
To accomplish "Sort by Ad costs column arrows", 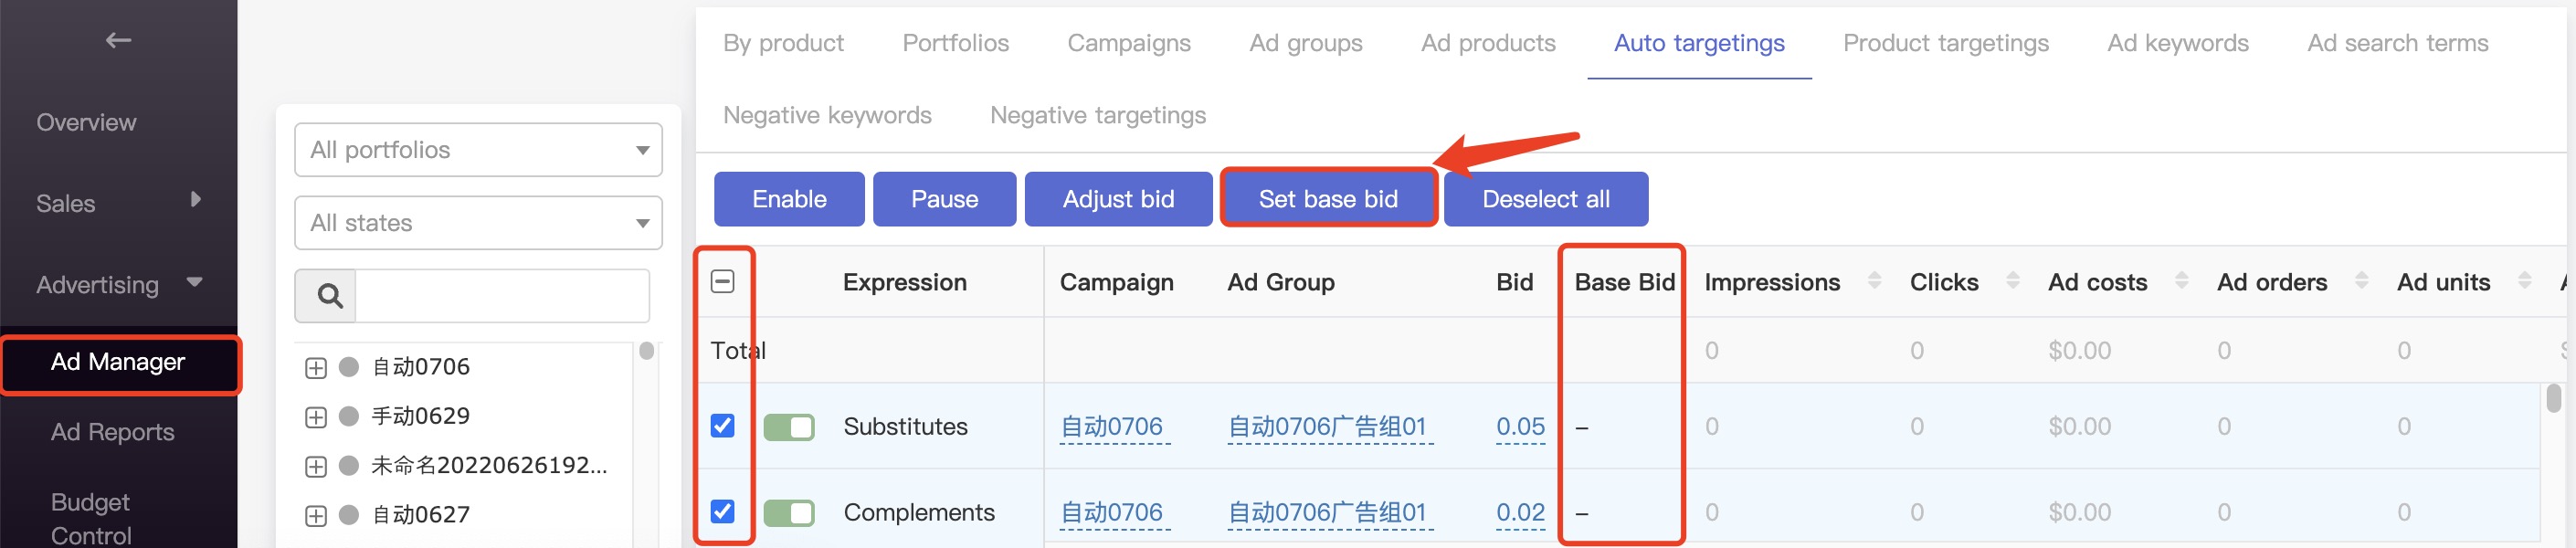I will point(2181,281).
